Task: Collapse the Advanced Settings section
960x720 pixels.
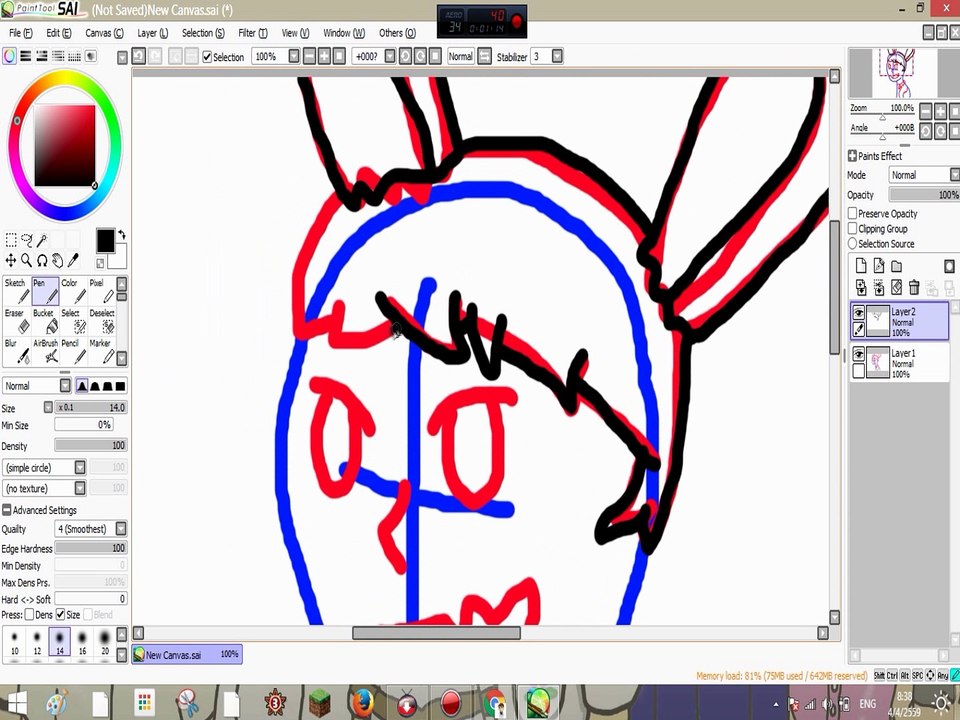Action: [x=7, y=510]
